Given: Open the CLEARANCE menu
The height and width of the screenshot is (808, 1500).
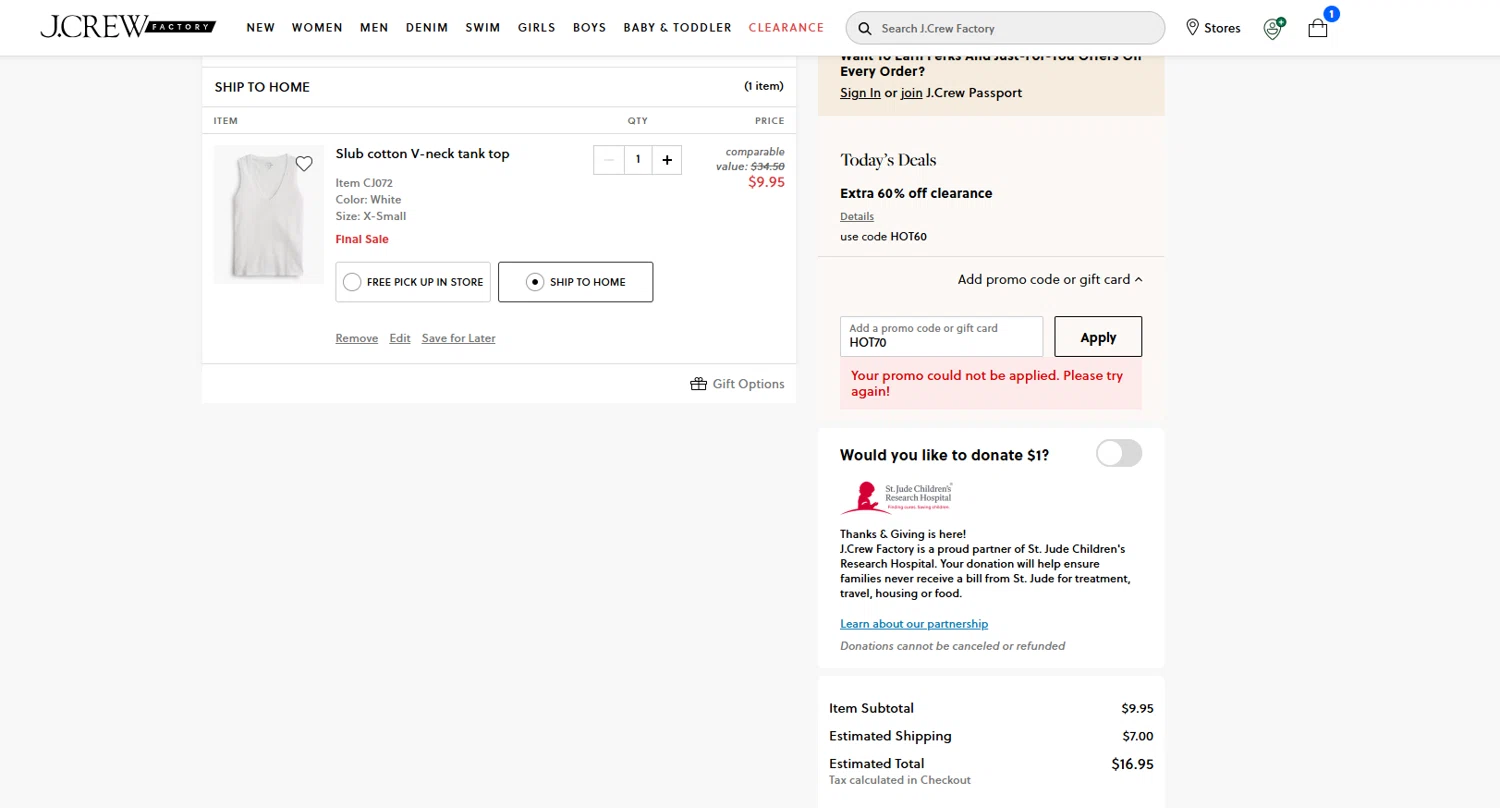Looking at the screenshot, I should 787,28.
